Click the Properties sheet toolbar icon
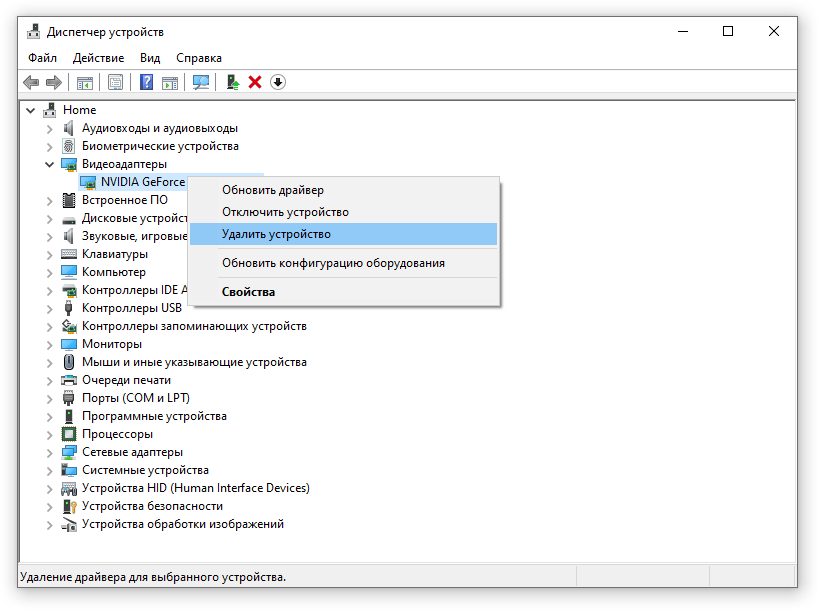Image resolution: width=819 pixels, height=610 pixels. click(x=116, y=82)
